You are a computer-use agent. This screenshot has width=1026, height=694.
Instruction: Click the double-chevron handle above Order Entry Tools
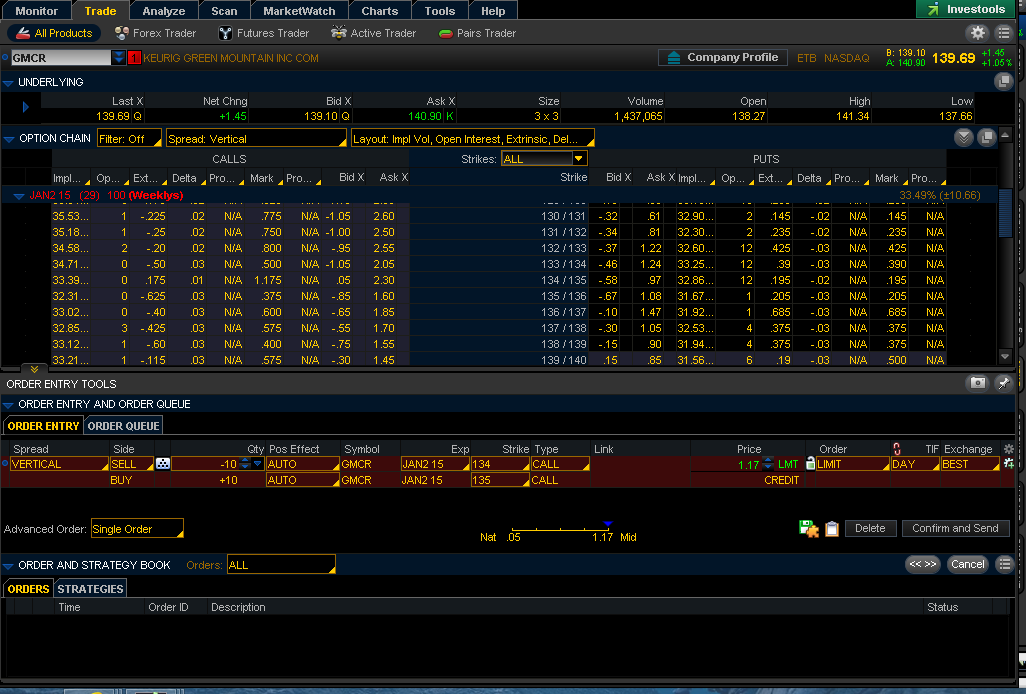[34, 369]
